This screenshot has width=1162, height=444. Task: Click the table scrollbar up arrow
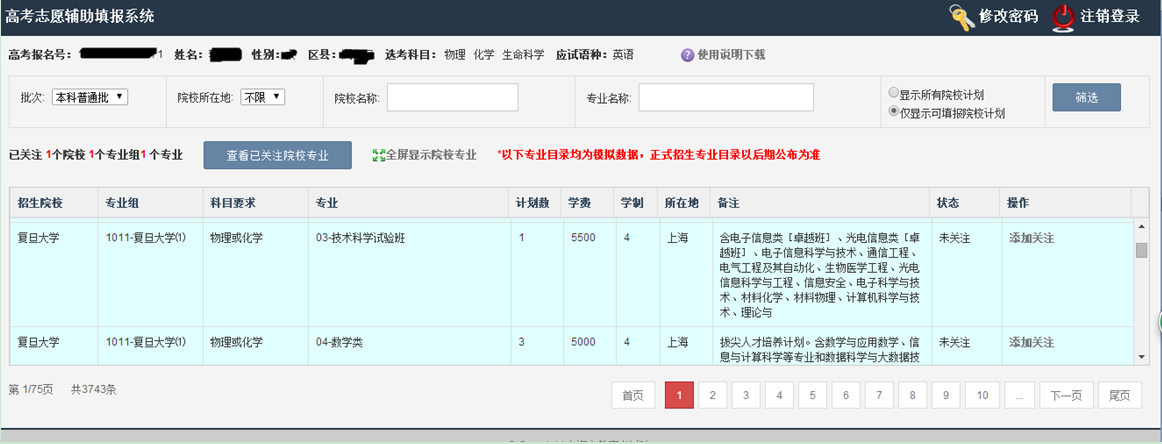coord(1141,227)
